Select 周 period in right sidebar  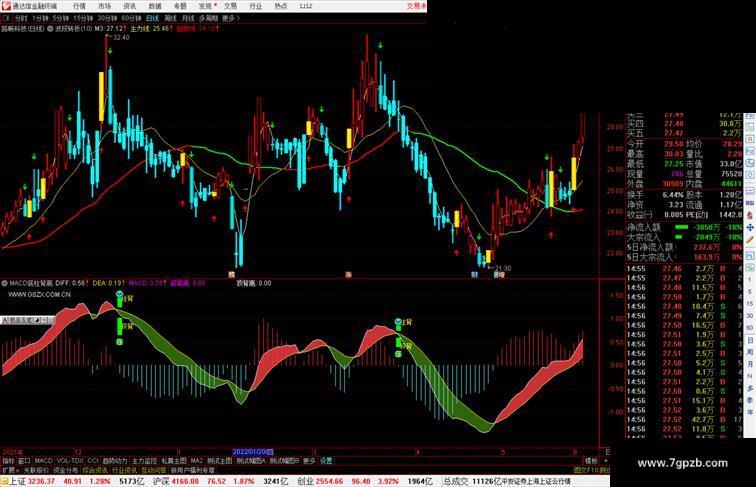pos(750,352)
